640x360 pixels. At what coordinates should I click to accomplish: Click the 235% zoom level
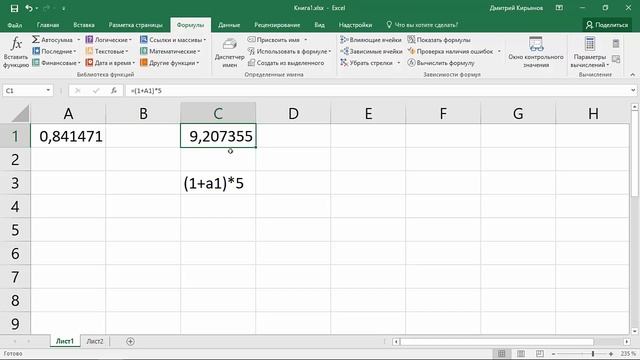(x=629, y=354)
